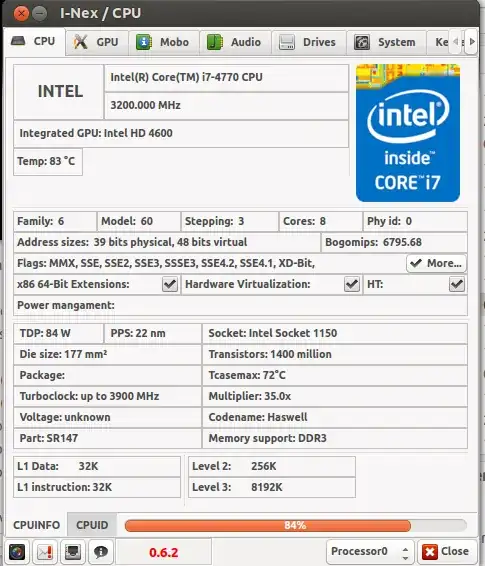This screenshot has width=485, height=566.
Task: Click the Tcasemax: 72°C field
Action: pos(335,375)
